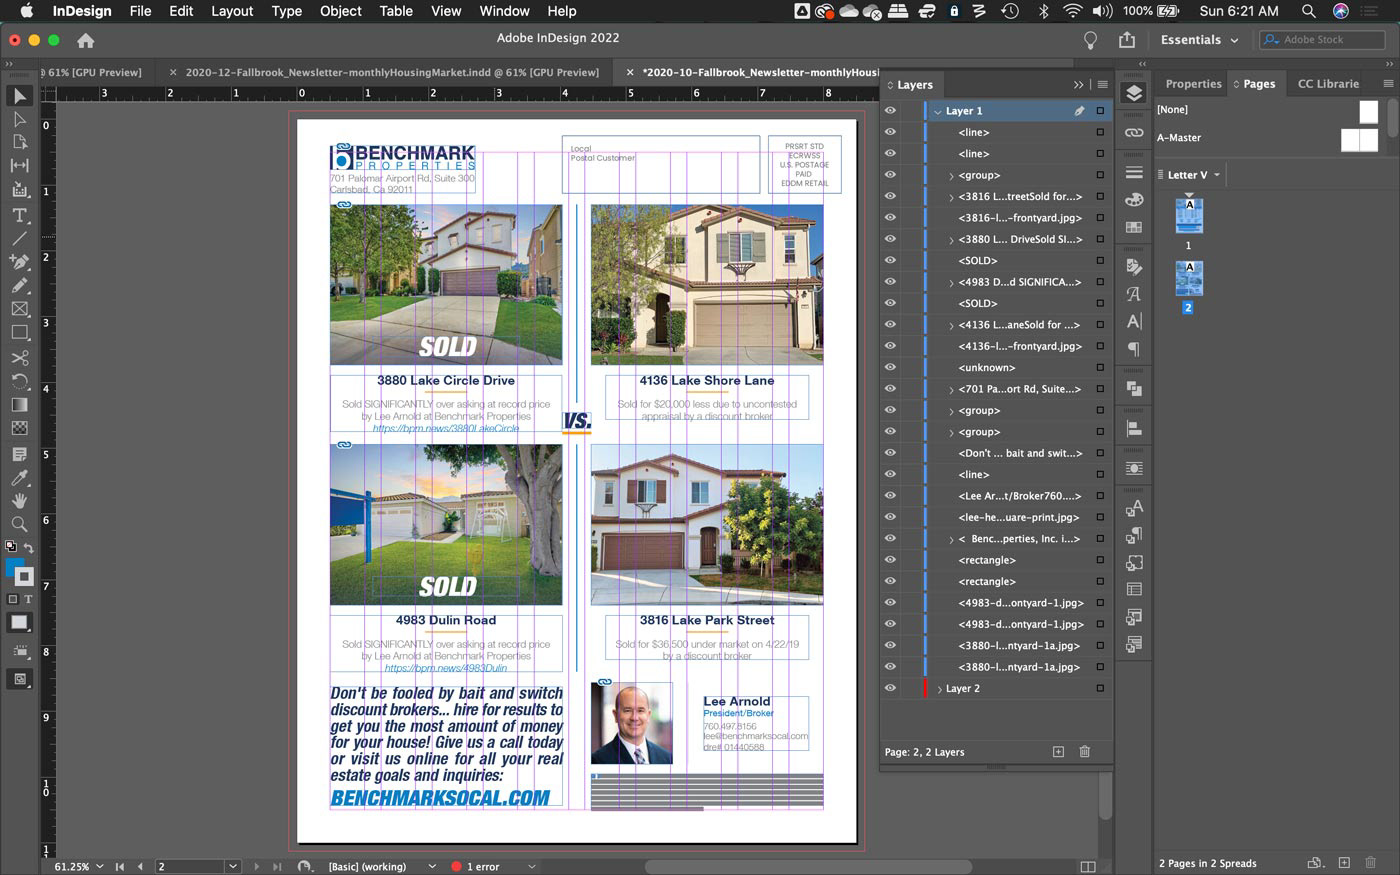This screenshot has height=875, width=1400.
Task: Go to next page arrow
Action: point(257,867)
